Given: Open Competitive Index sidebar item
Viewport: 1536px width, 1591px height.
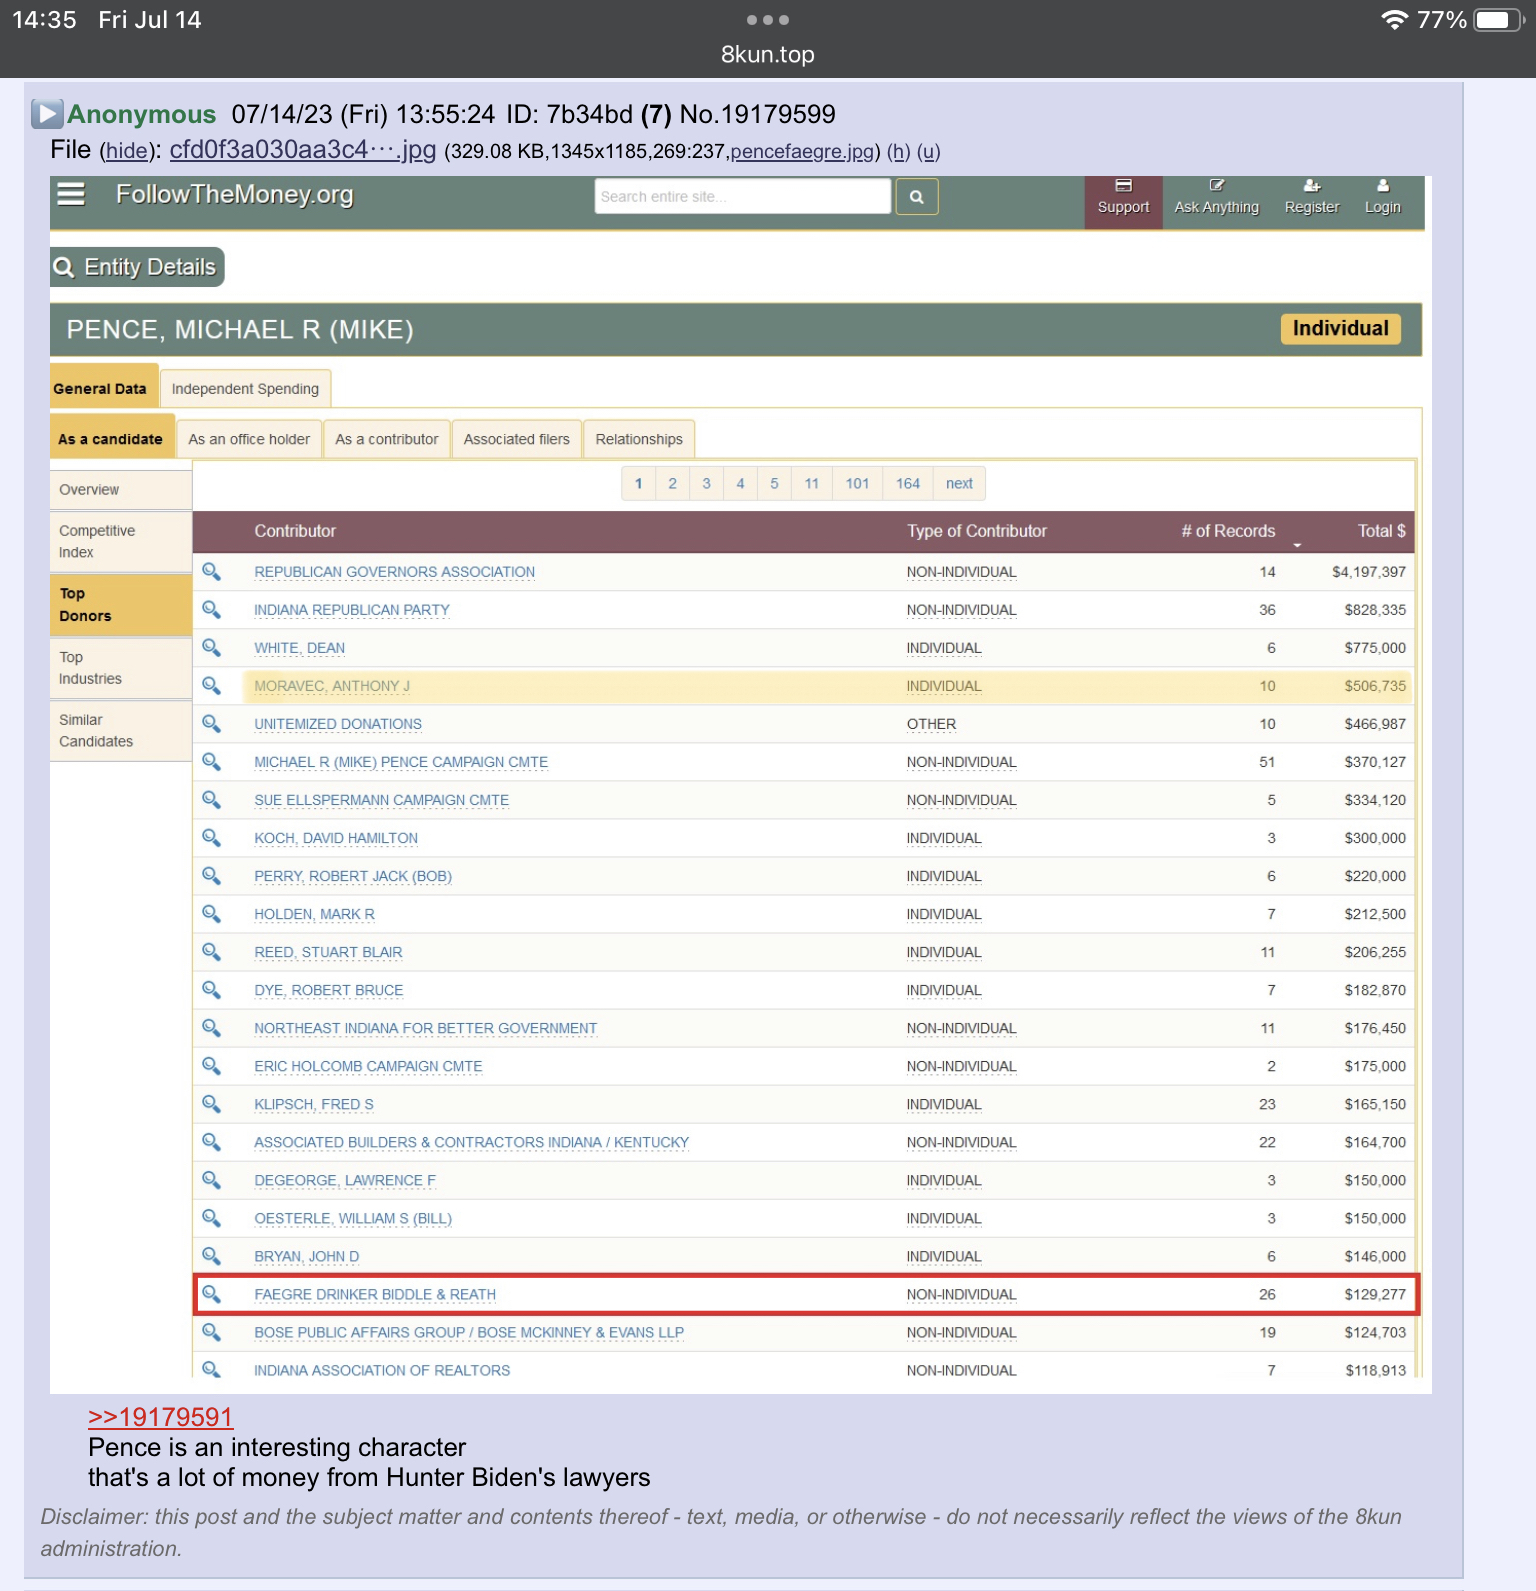Looking at the screenshot, I should click(x=121, y=541).
